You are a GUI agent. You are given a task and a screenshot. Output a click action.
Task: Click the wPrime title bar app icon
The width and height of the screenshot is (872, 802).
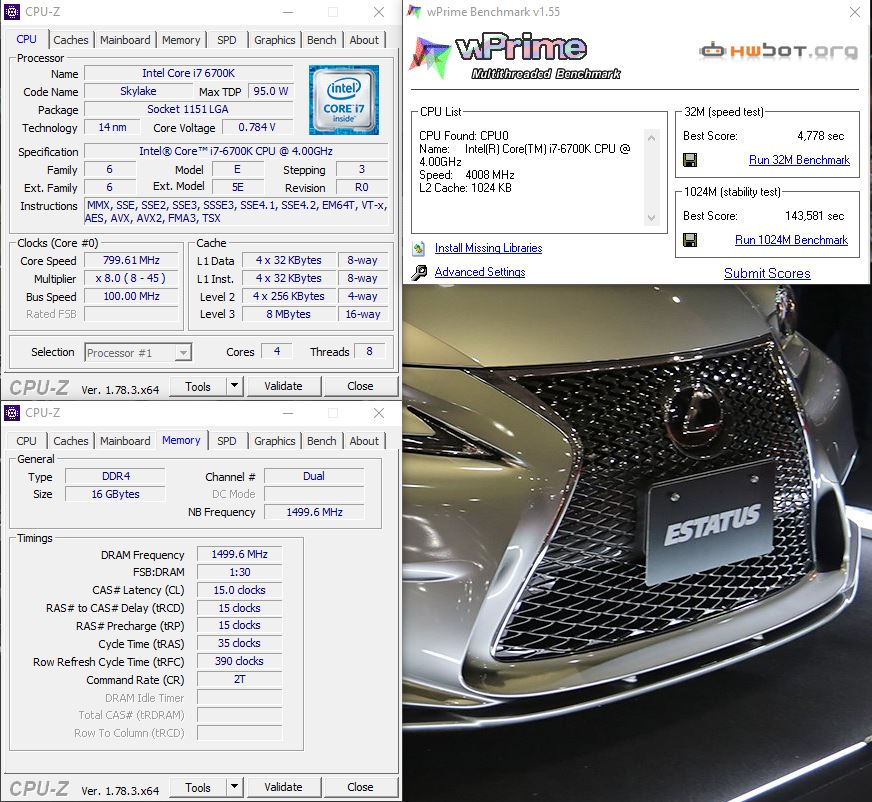click(x=414, y=12)
